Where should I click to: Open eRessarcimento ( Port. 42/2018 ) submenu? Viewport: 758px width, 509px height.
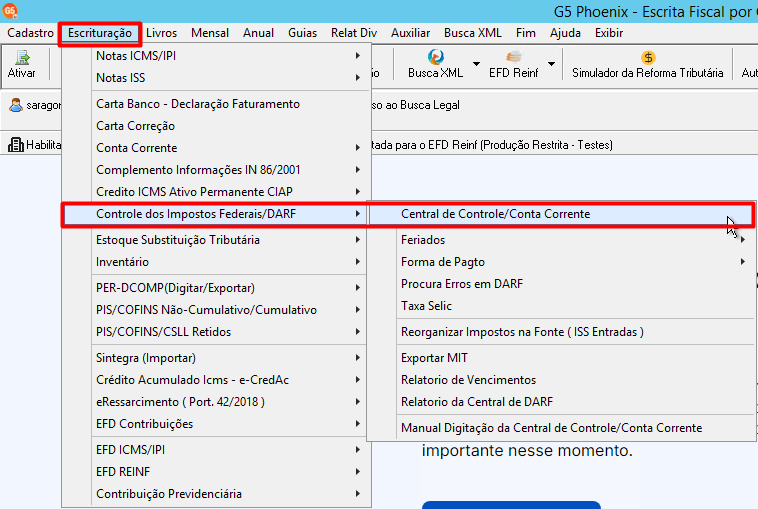216,402
